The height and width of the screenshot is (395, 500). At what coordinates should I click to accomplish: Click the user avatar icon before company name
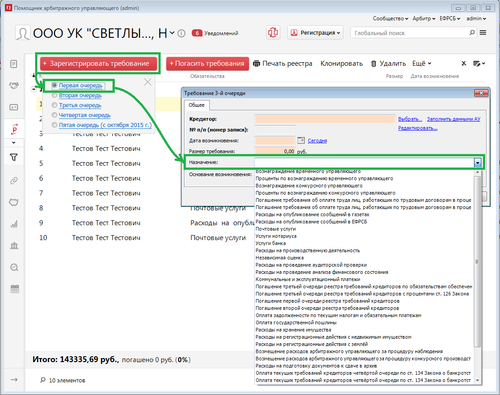pyautogui.click(x=23, y=33)
